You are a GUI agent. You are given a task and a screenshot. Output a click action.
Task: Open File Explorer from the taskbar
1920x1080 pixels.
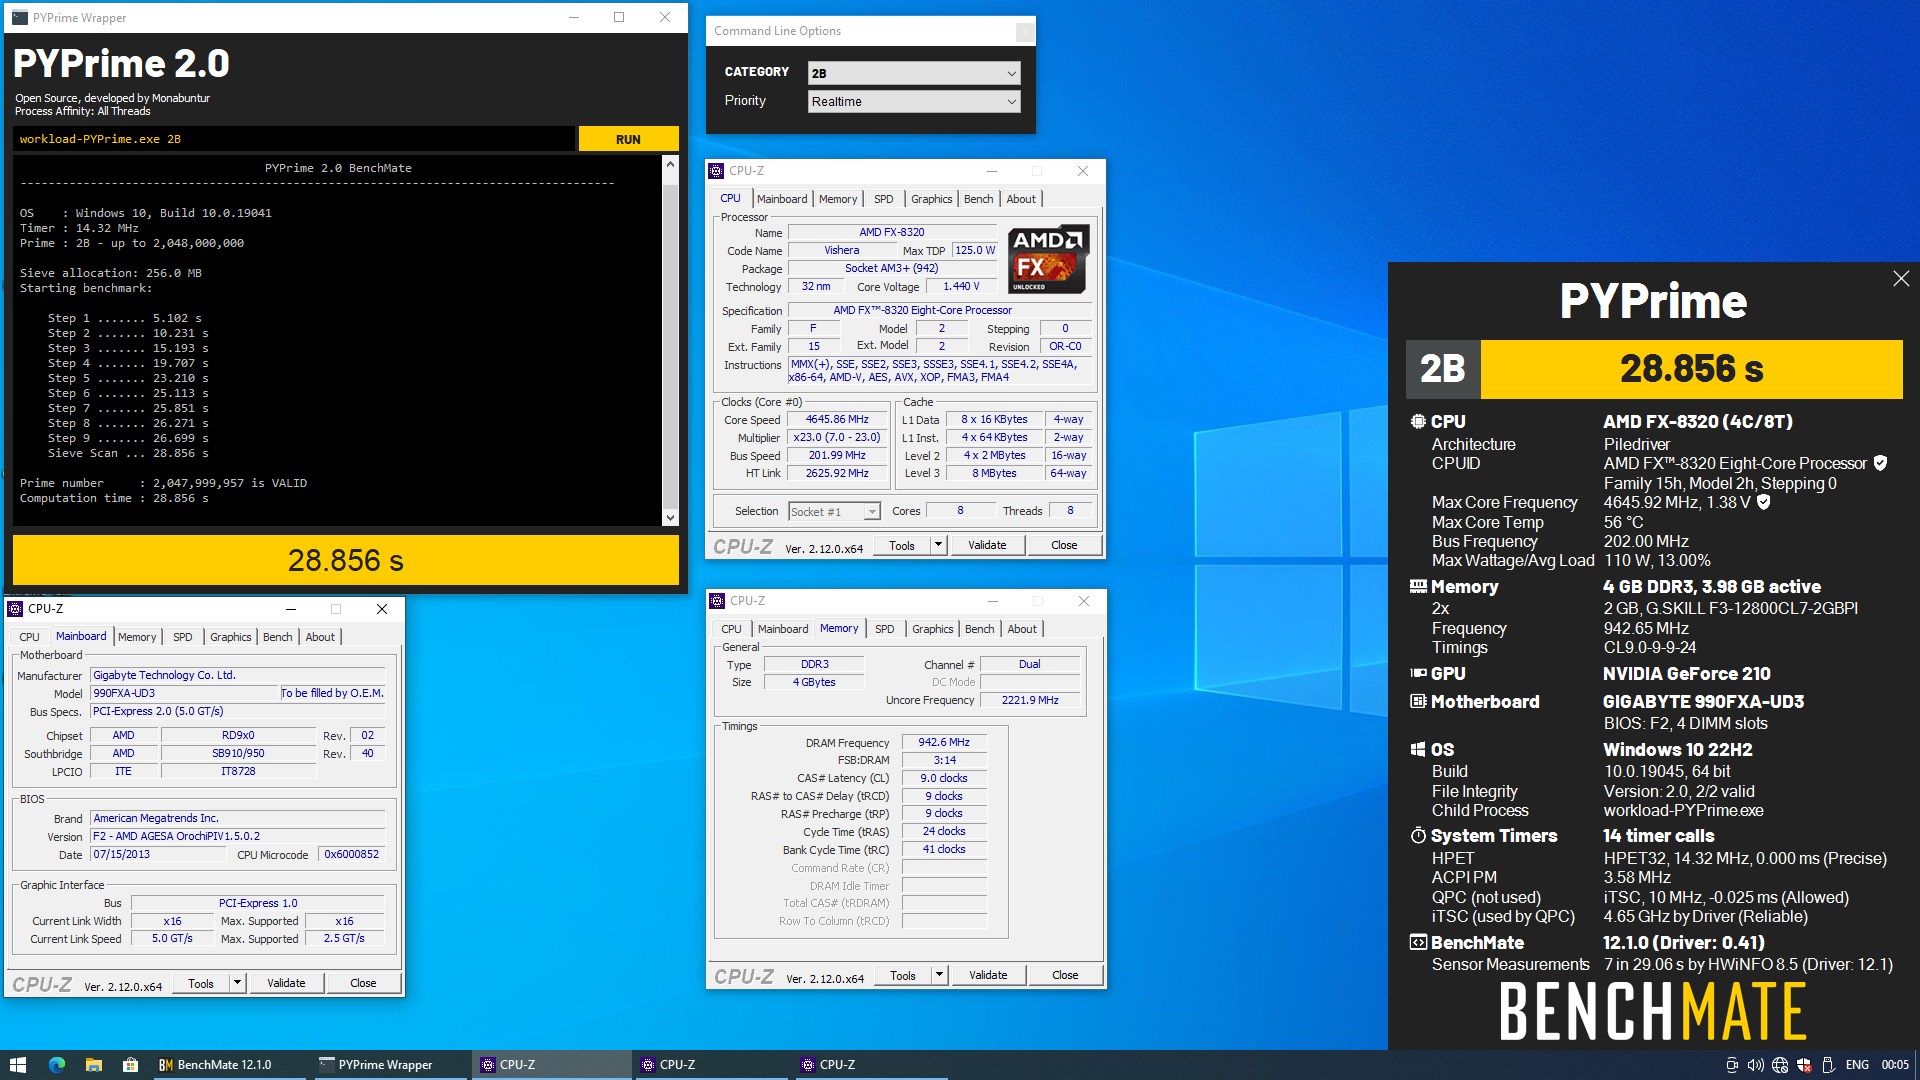(93, 1065)
